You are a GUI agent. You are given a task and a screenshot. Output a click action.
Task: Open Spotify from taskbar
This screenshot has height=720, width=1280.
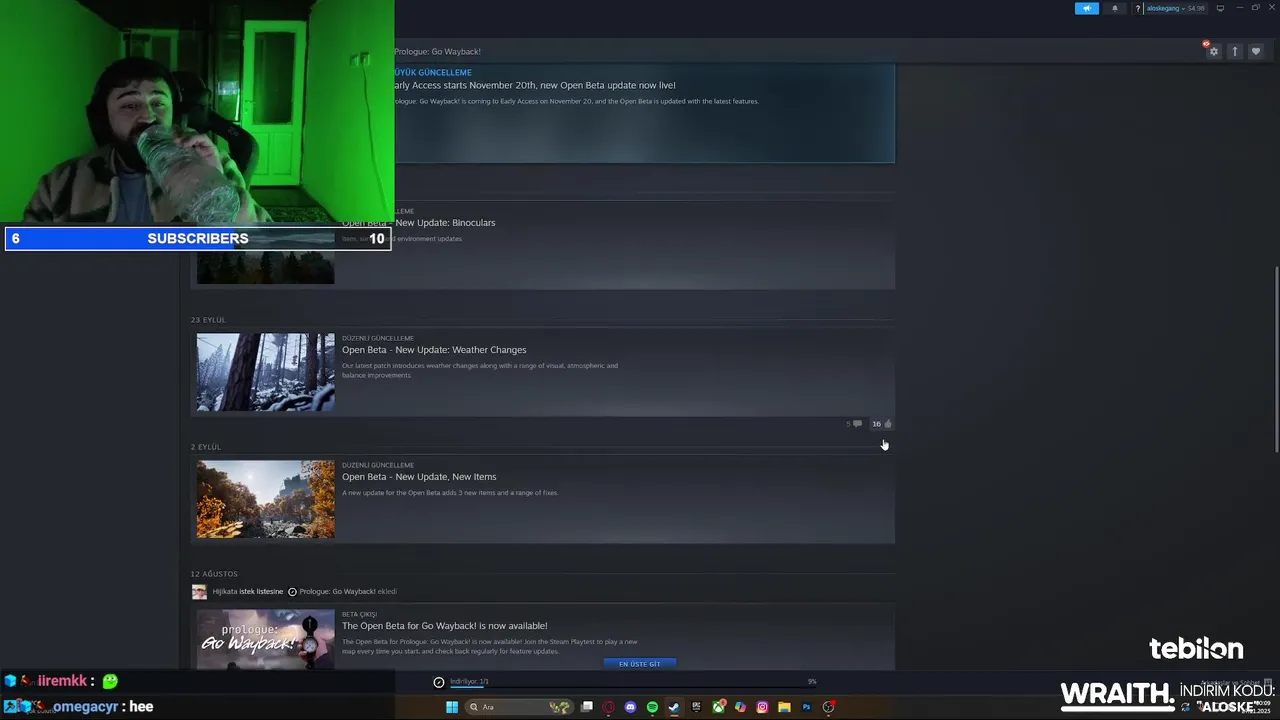pos(652,707)
